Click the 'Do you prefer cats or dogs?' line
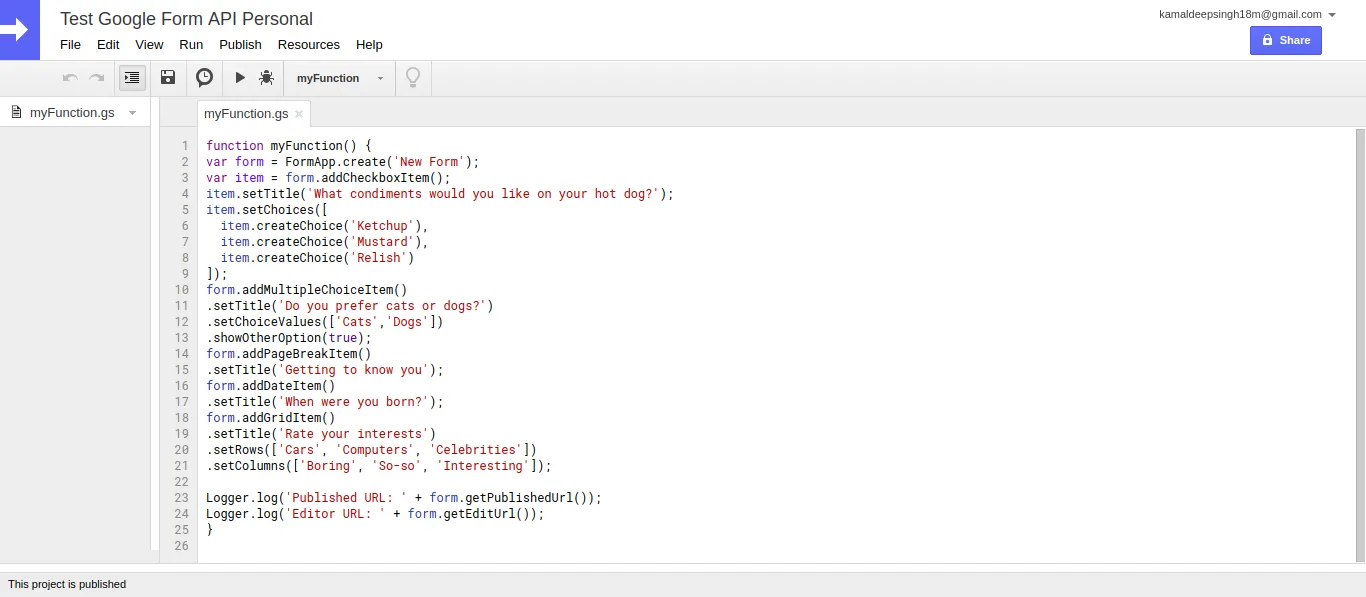 coord(350,306)
